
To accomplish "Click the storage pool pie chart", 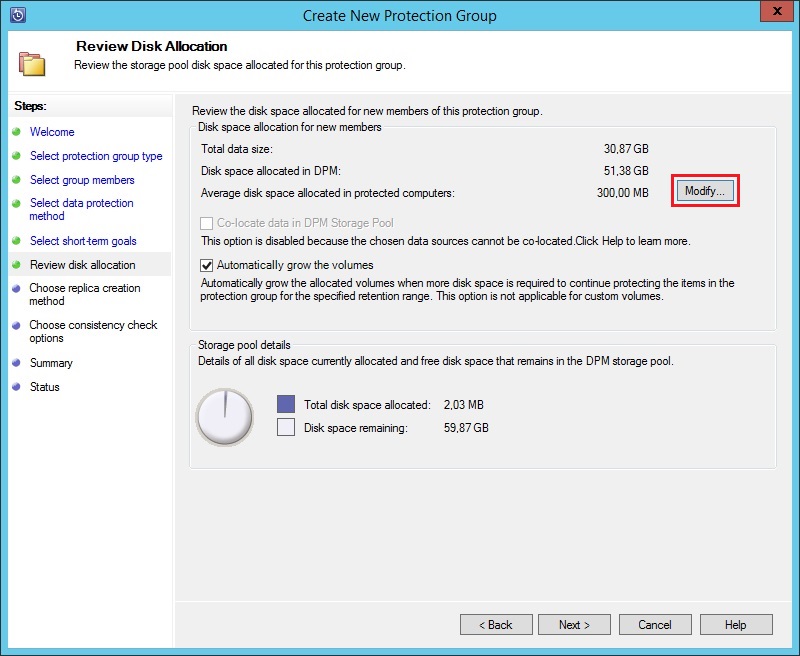I will (225, 417).
